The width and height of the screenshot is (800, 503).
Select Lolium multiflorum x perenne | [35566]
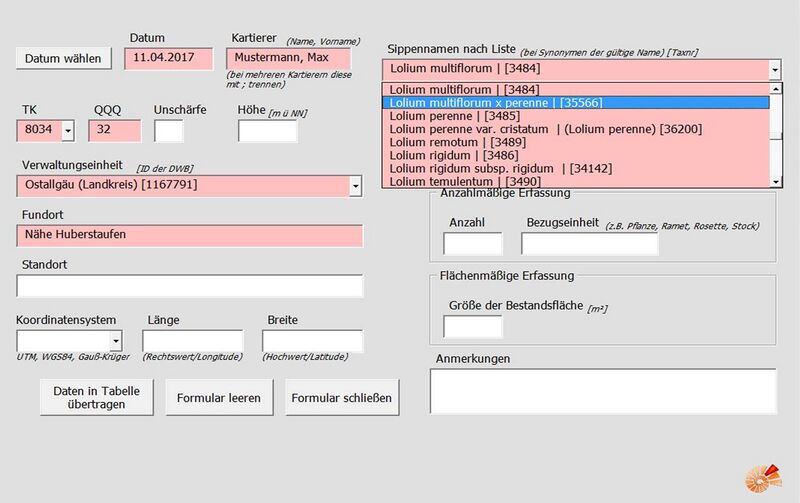(576, 103)
